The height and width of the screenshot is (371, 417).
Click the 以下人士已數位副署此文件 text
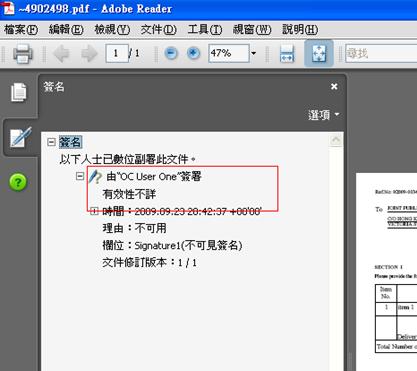(x=128, y=159)
